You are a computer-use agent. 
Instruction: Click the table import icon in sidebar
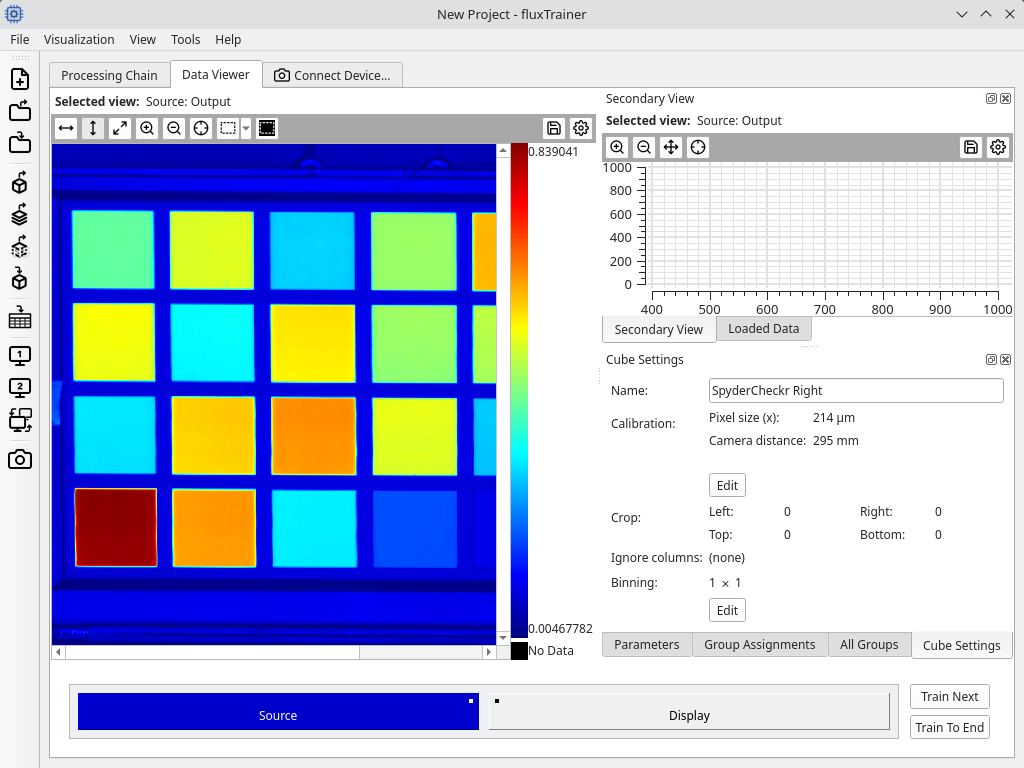pos(20,318)
